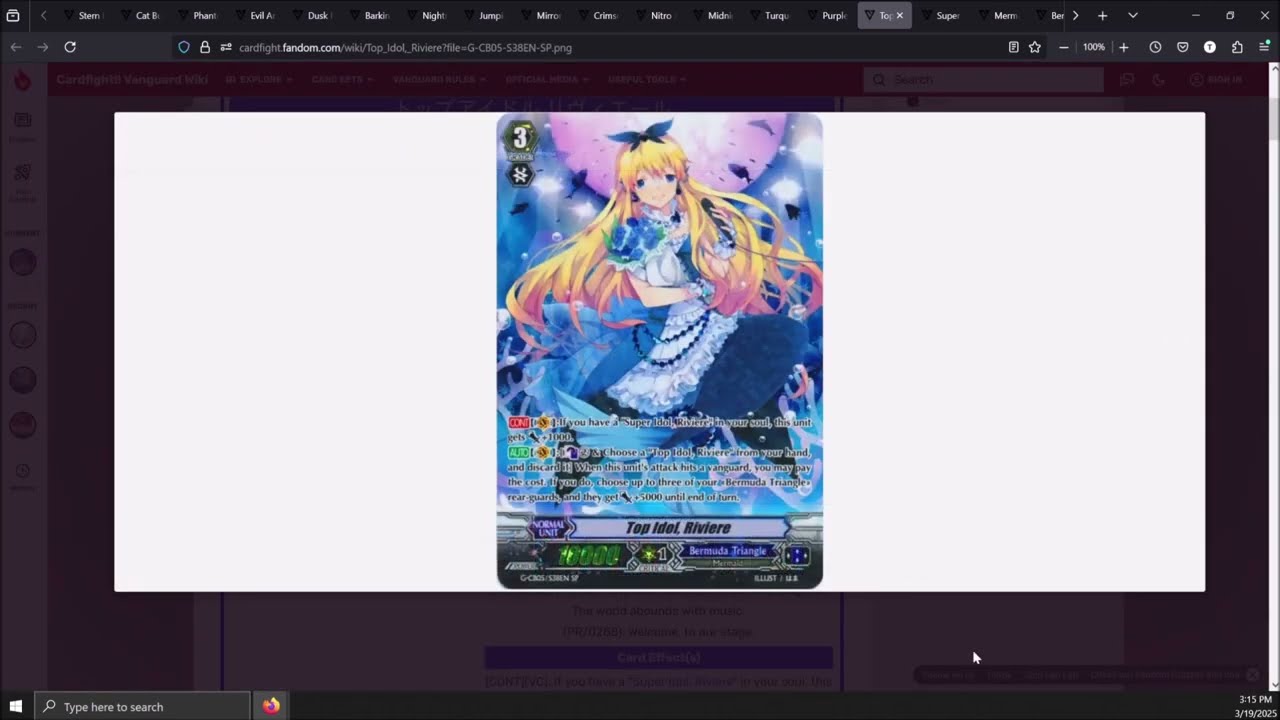Image resolution: width=1280 pixels, height=720 pixels.
Task: Expand the list all tabs dropdown
Action: point(1132,16)
